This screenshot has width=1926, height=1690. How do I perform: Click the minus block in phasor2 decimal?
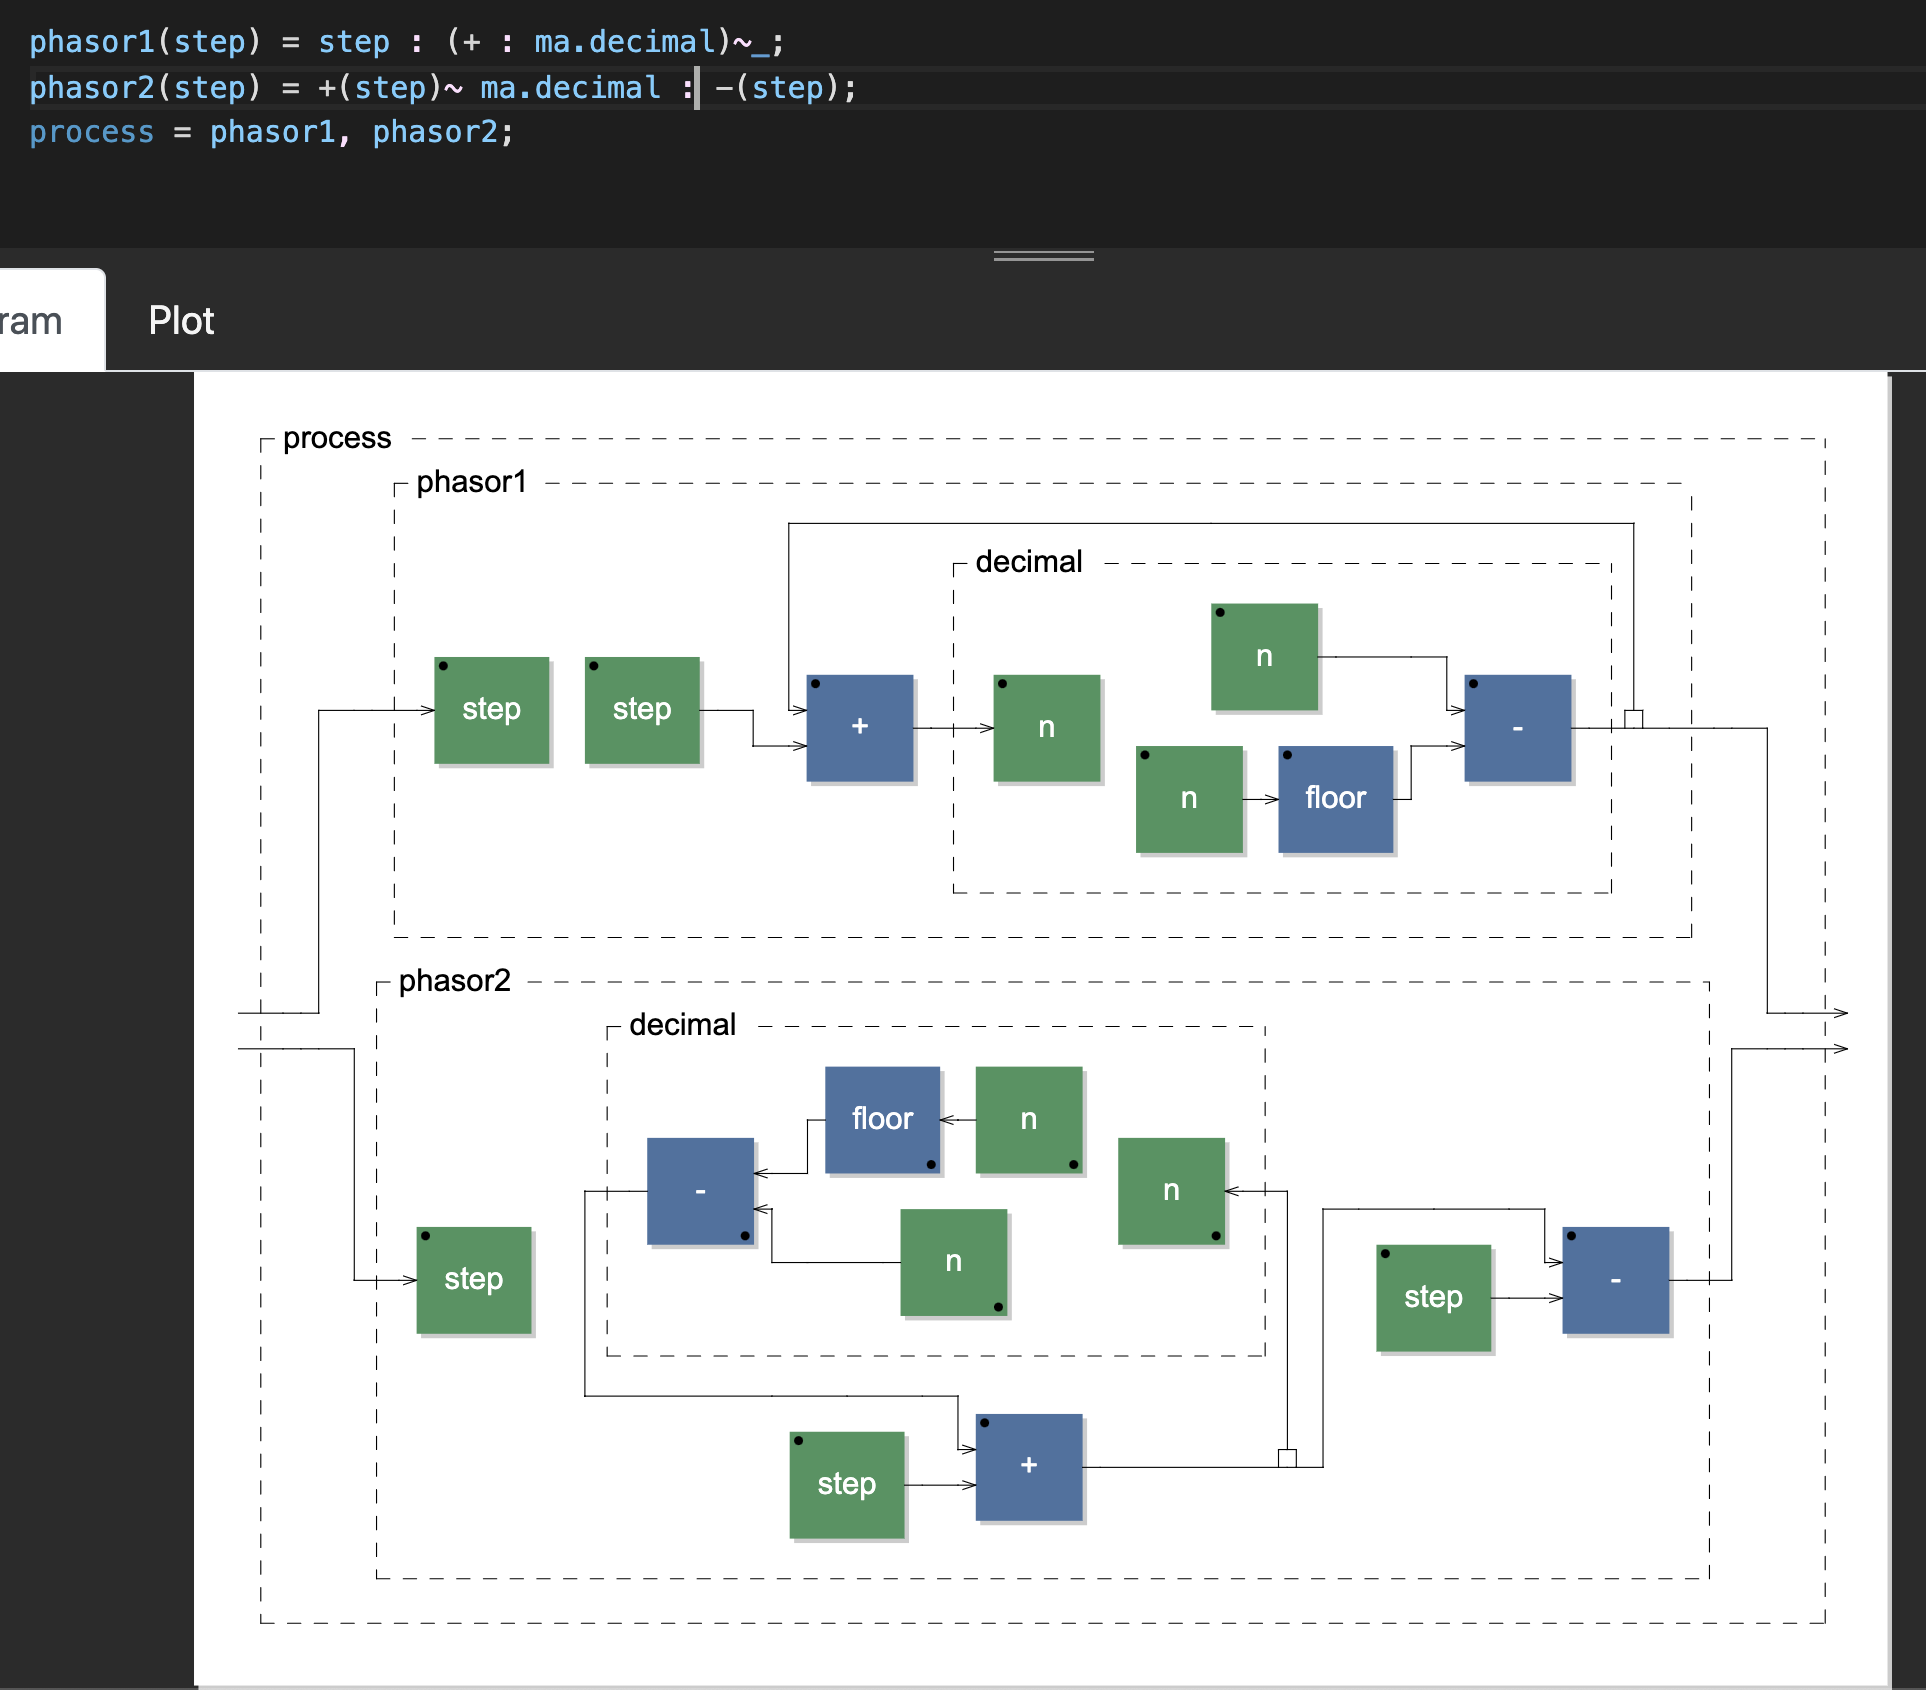700,1190
